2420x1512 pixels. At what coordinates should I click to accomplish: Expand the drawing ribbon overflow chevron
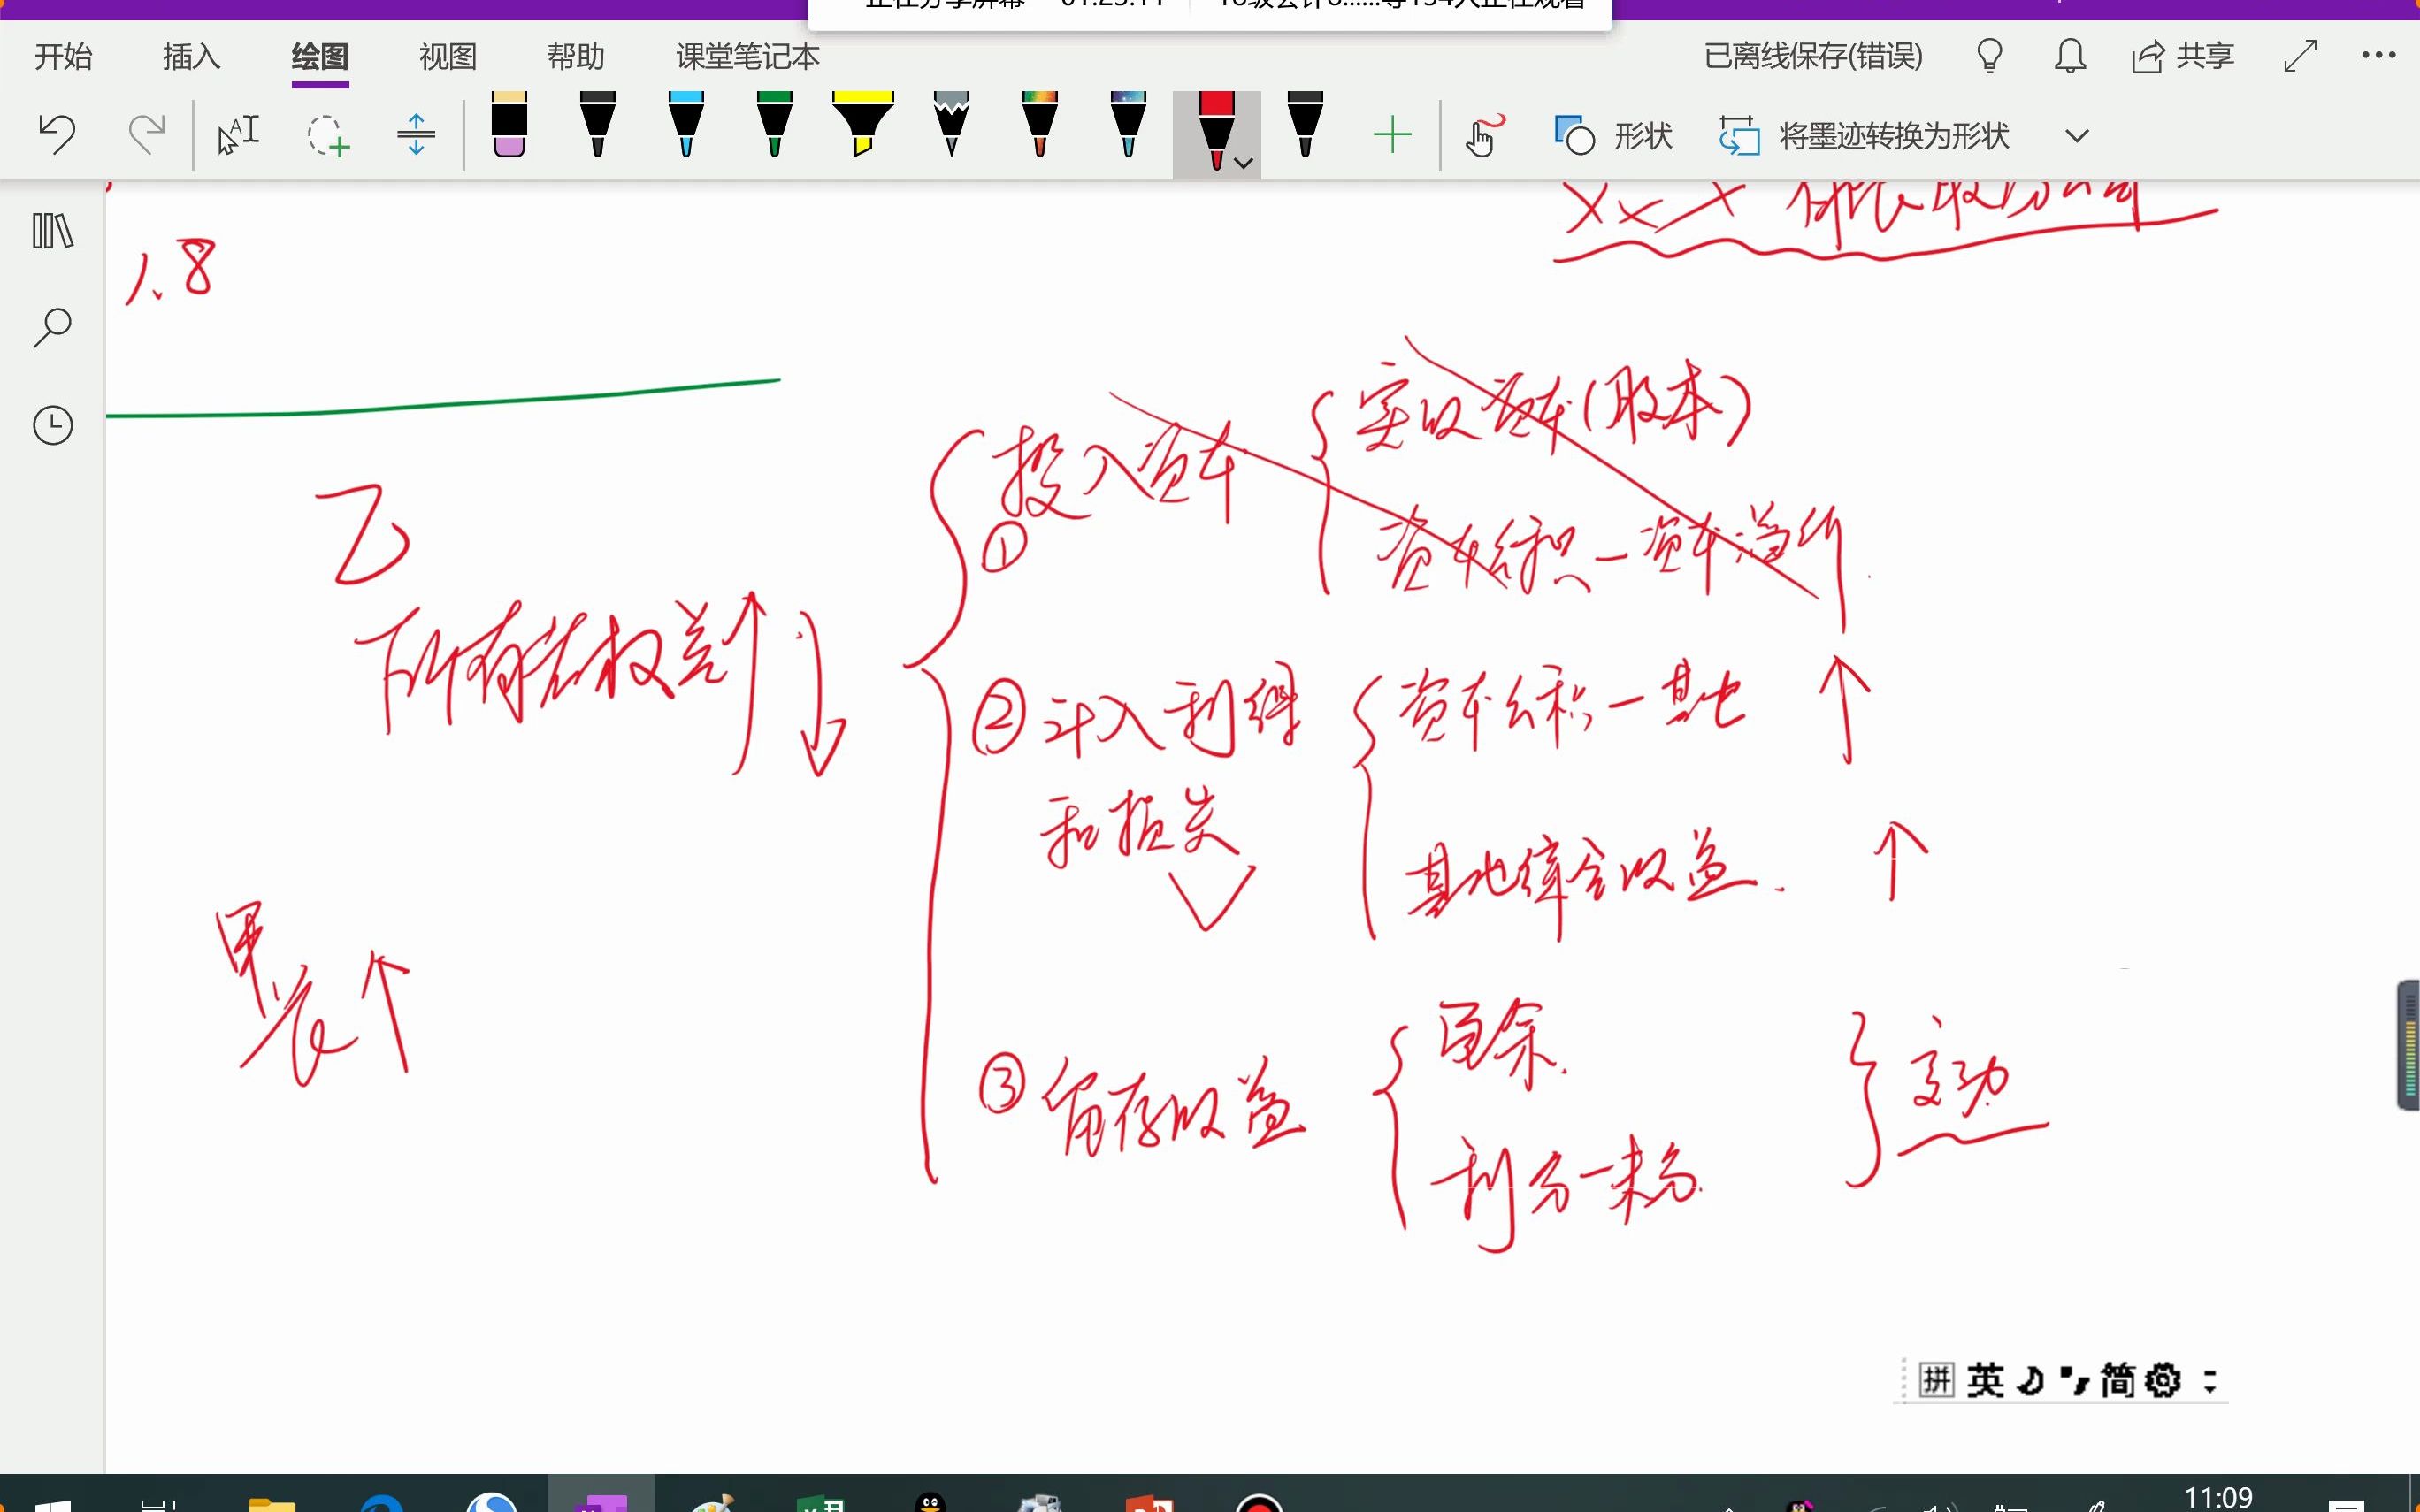[x=2077, y=135]
